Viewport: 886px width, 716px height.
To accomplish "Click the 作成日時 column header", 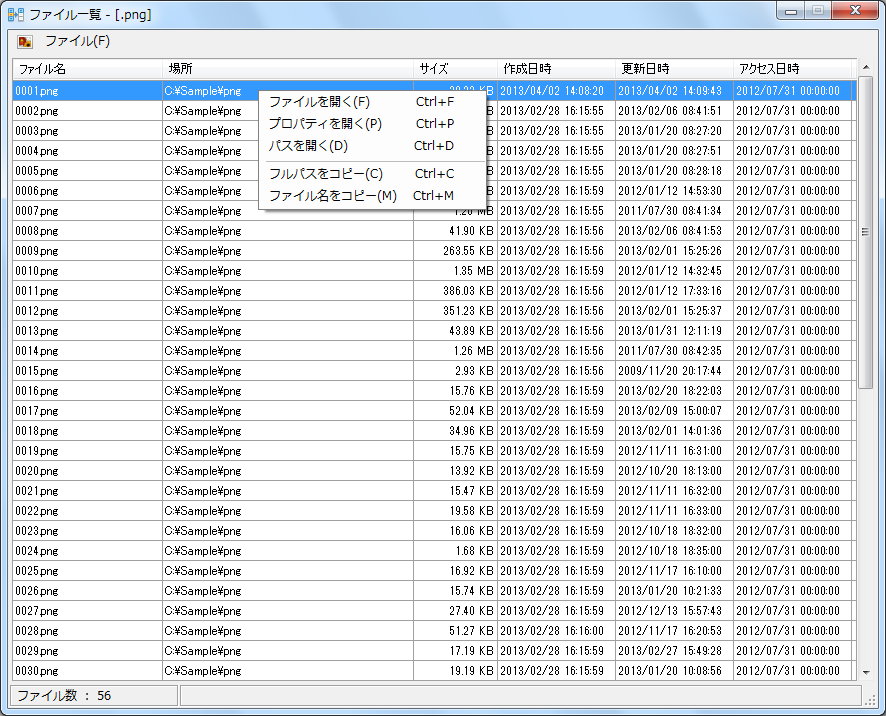I will 556,69.
